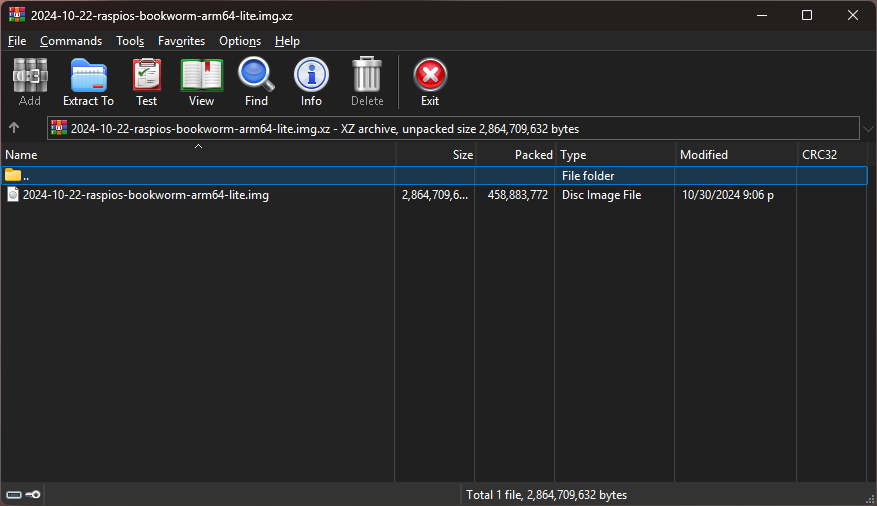This screenshot has height=506, width=877.
Task: Select the raspios-bookworm-arm64-lite.img file
Action: (x=145, y=195)
